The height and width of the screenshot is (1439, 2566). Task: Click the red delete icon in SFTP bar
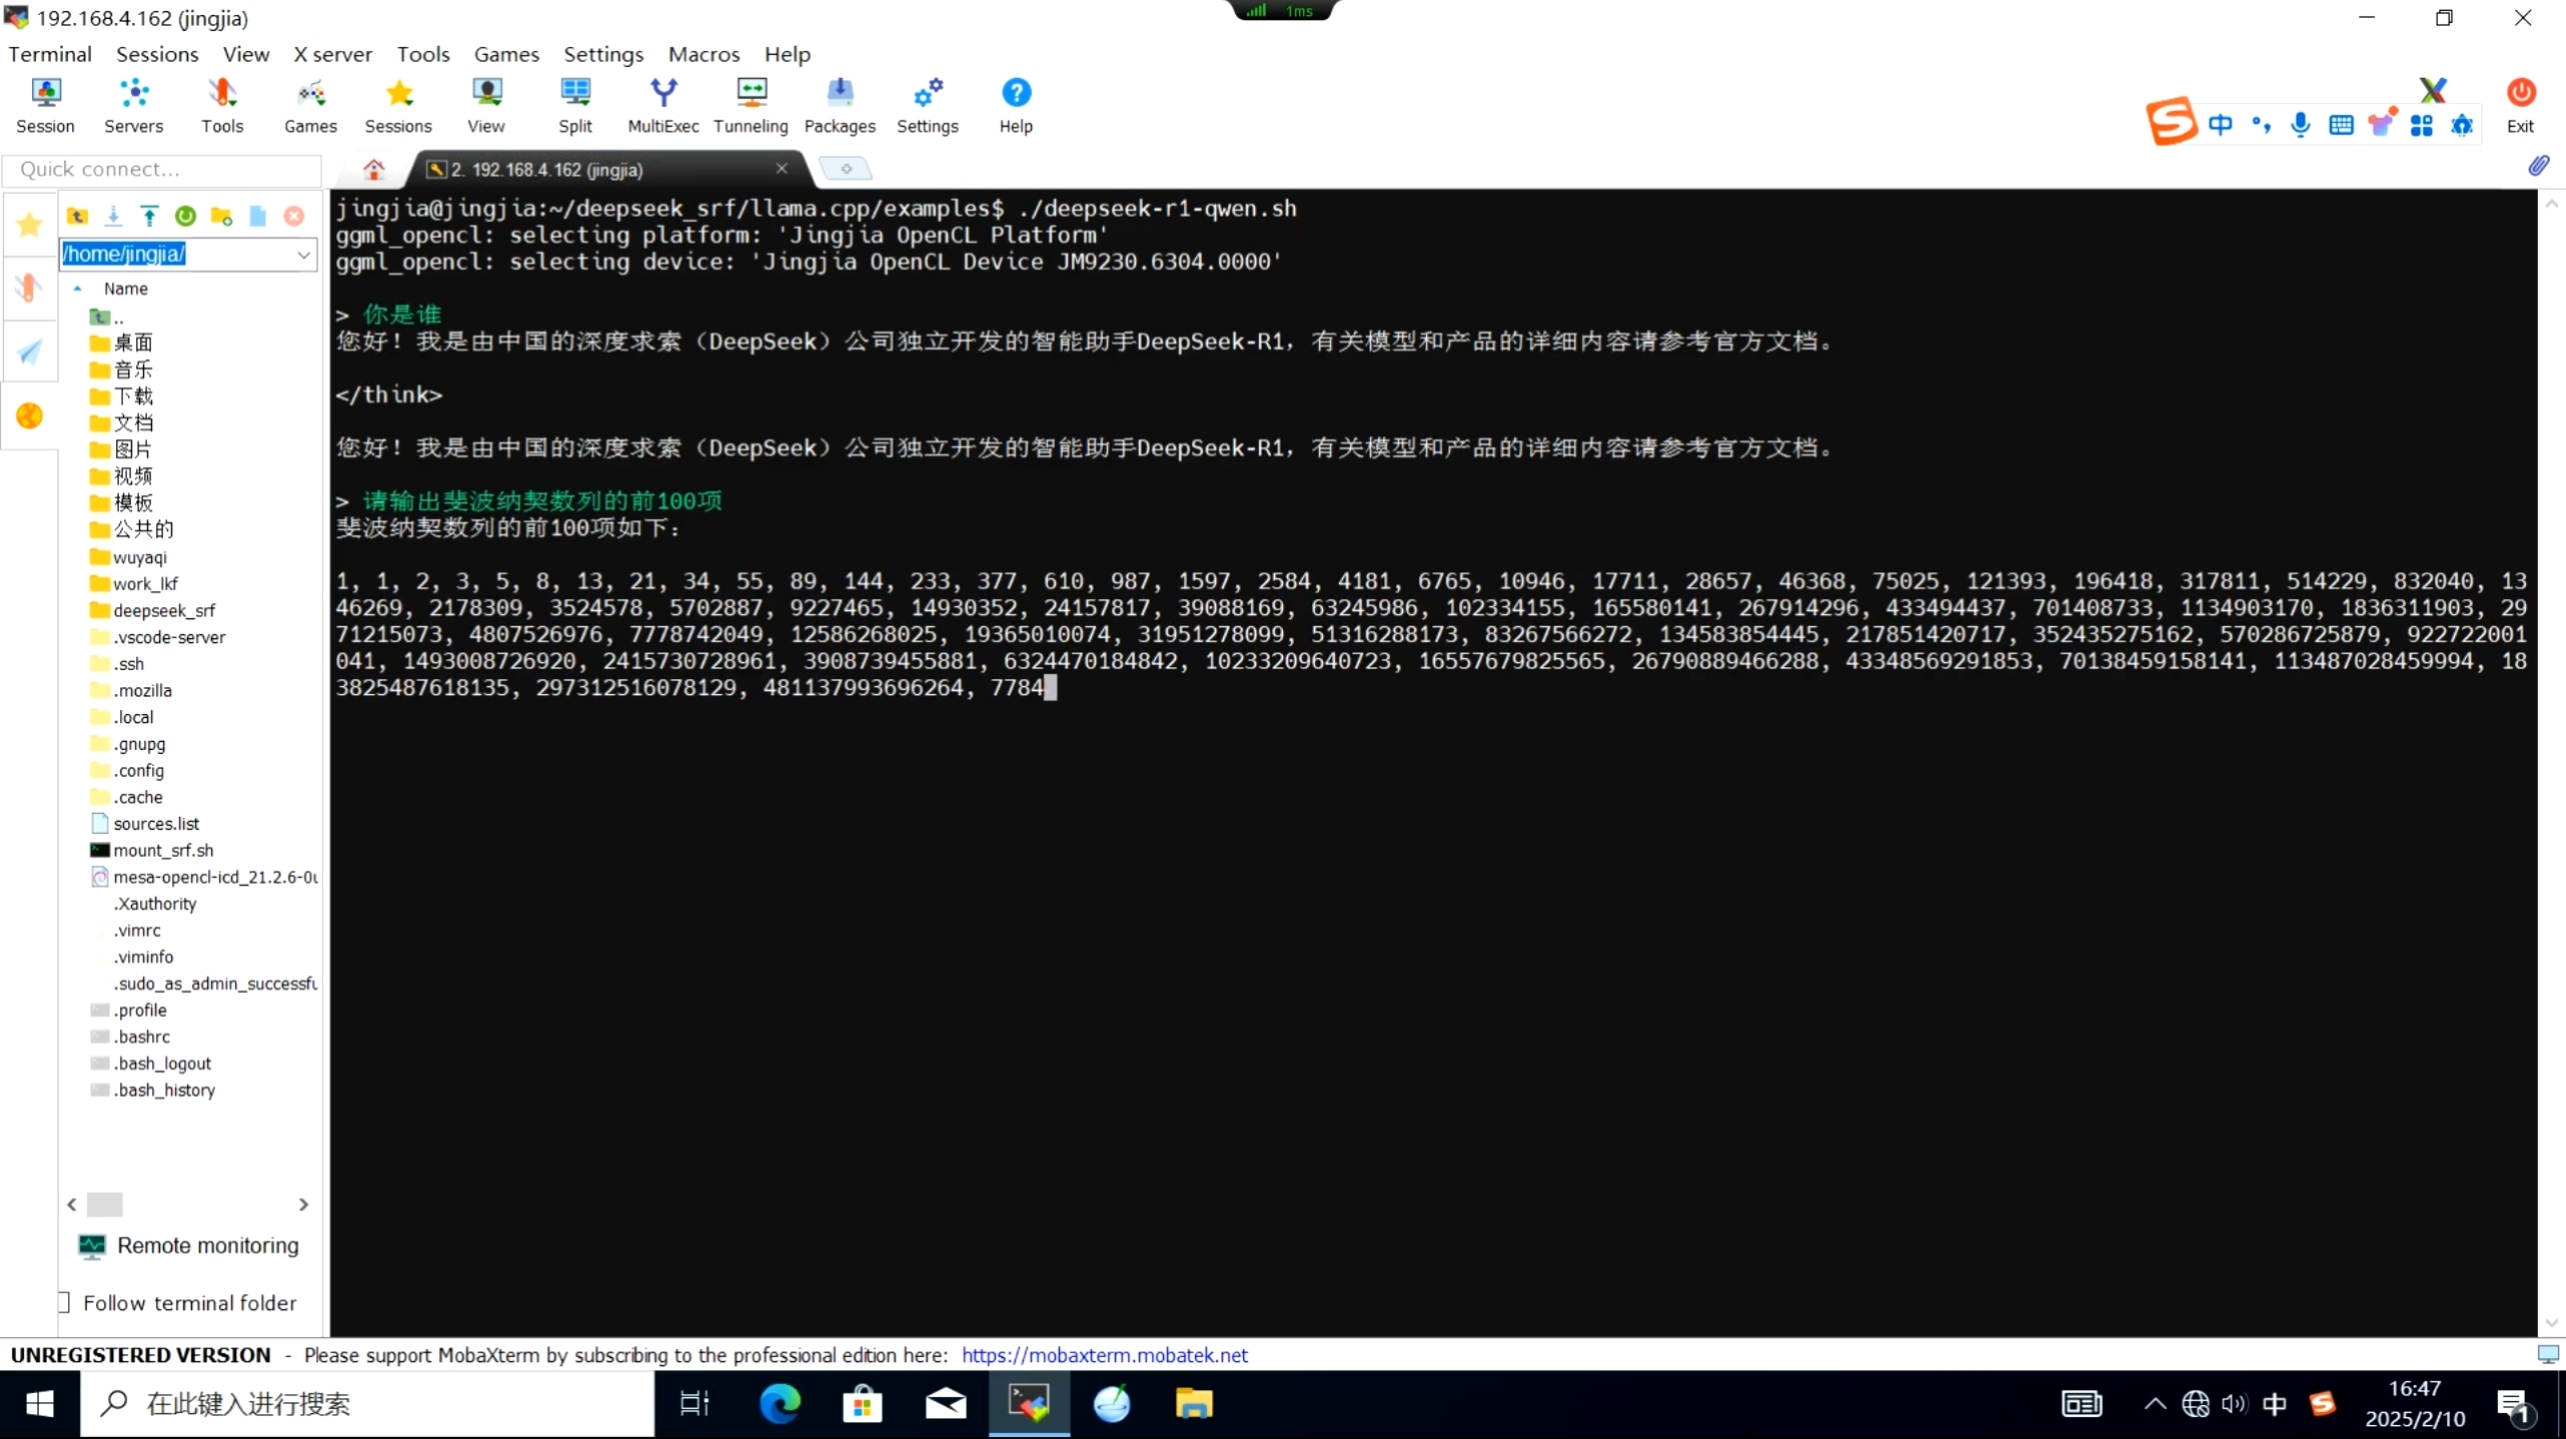pos(294,216)
